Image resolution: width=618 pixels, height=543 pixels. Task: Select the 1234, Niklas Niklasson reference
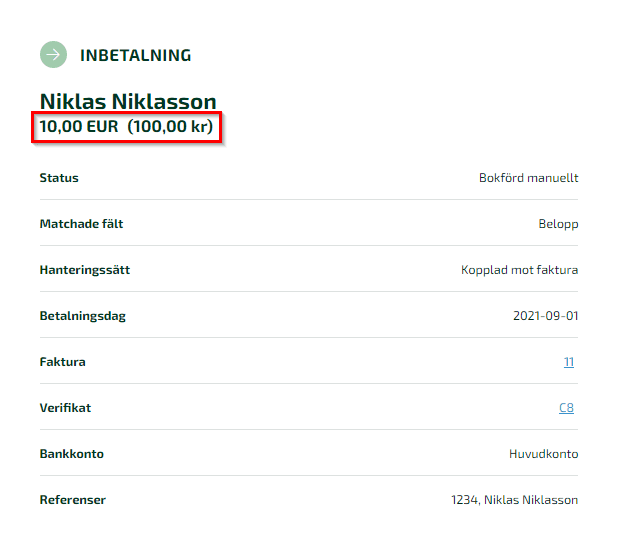click(x=514, y=500)
